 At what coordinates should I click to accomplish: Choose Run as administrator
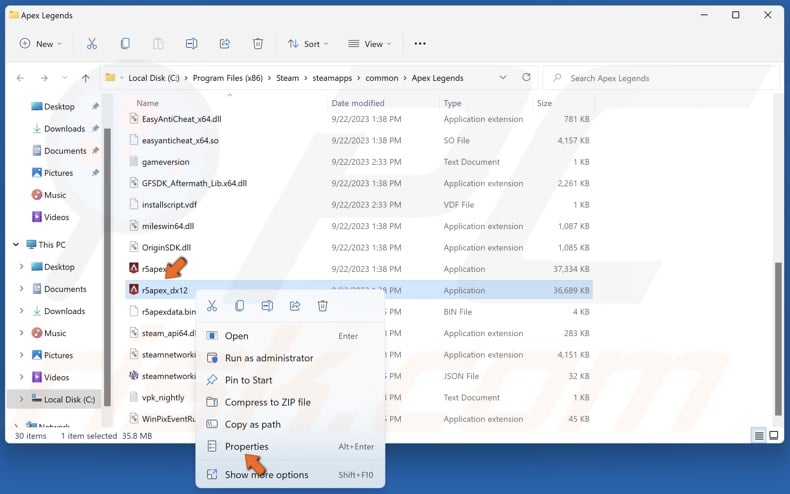coord(290,358)
